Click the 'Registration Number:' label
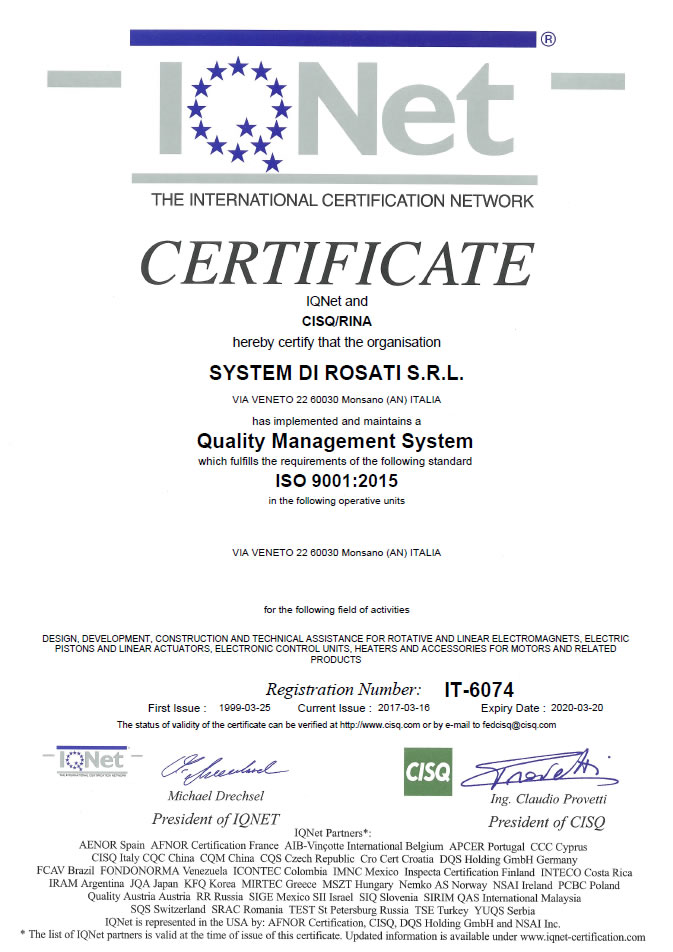 tap(343, 690)
